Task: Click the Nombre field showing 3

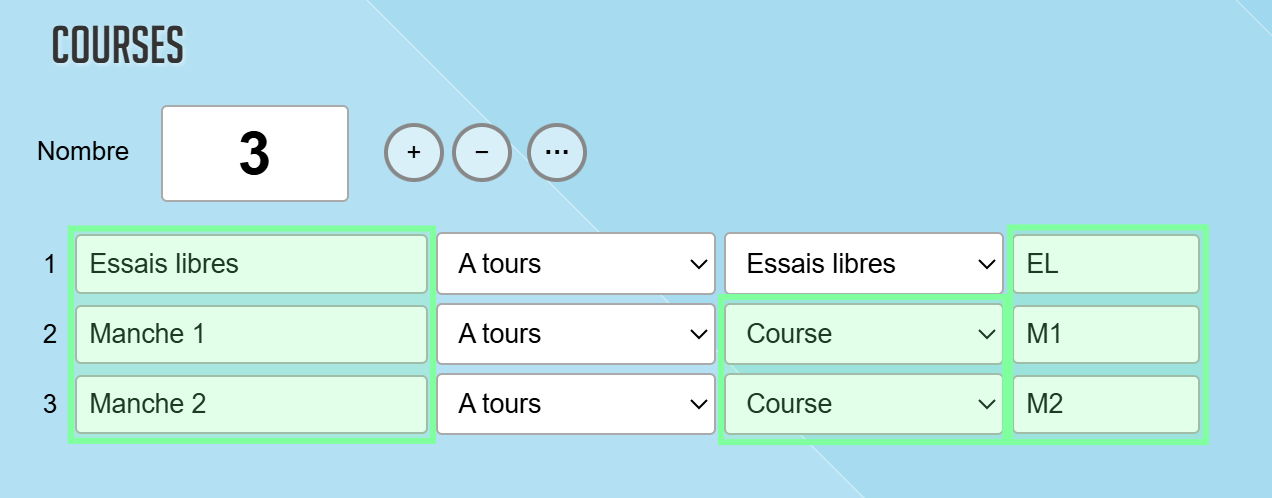Action: coord(255,154)
